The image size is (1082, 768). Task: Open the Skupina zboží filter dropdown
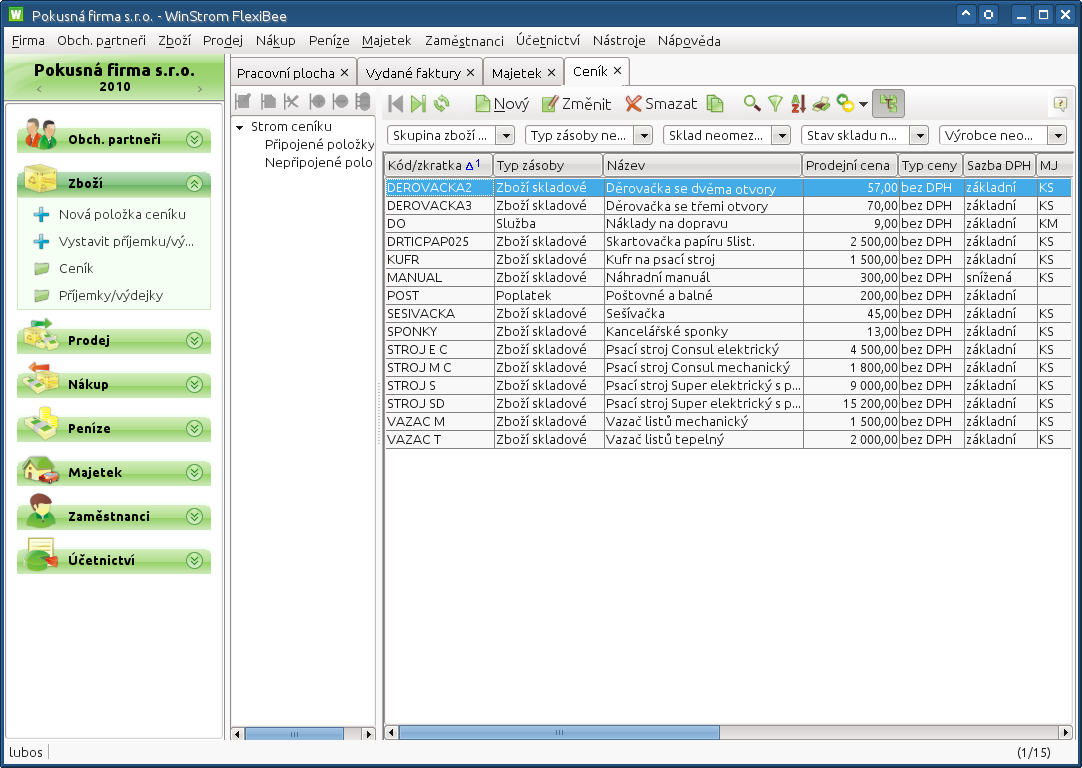click(x=505, y=135)
